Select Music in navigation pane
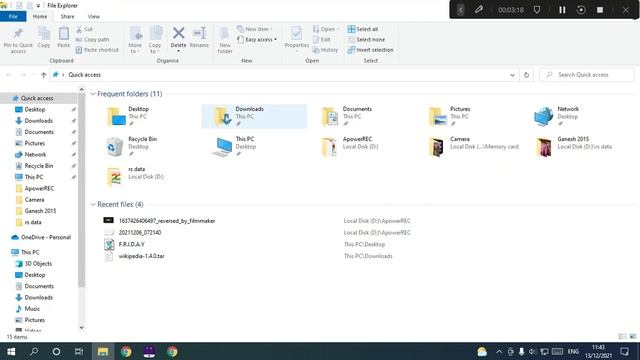Image resolution: width=640 pixels, height=360 pixels. pyautogui.click(x=32, y=309)
